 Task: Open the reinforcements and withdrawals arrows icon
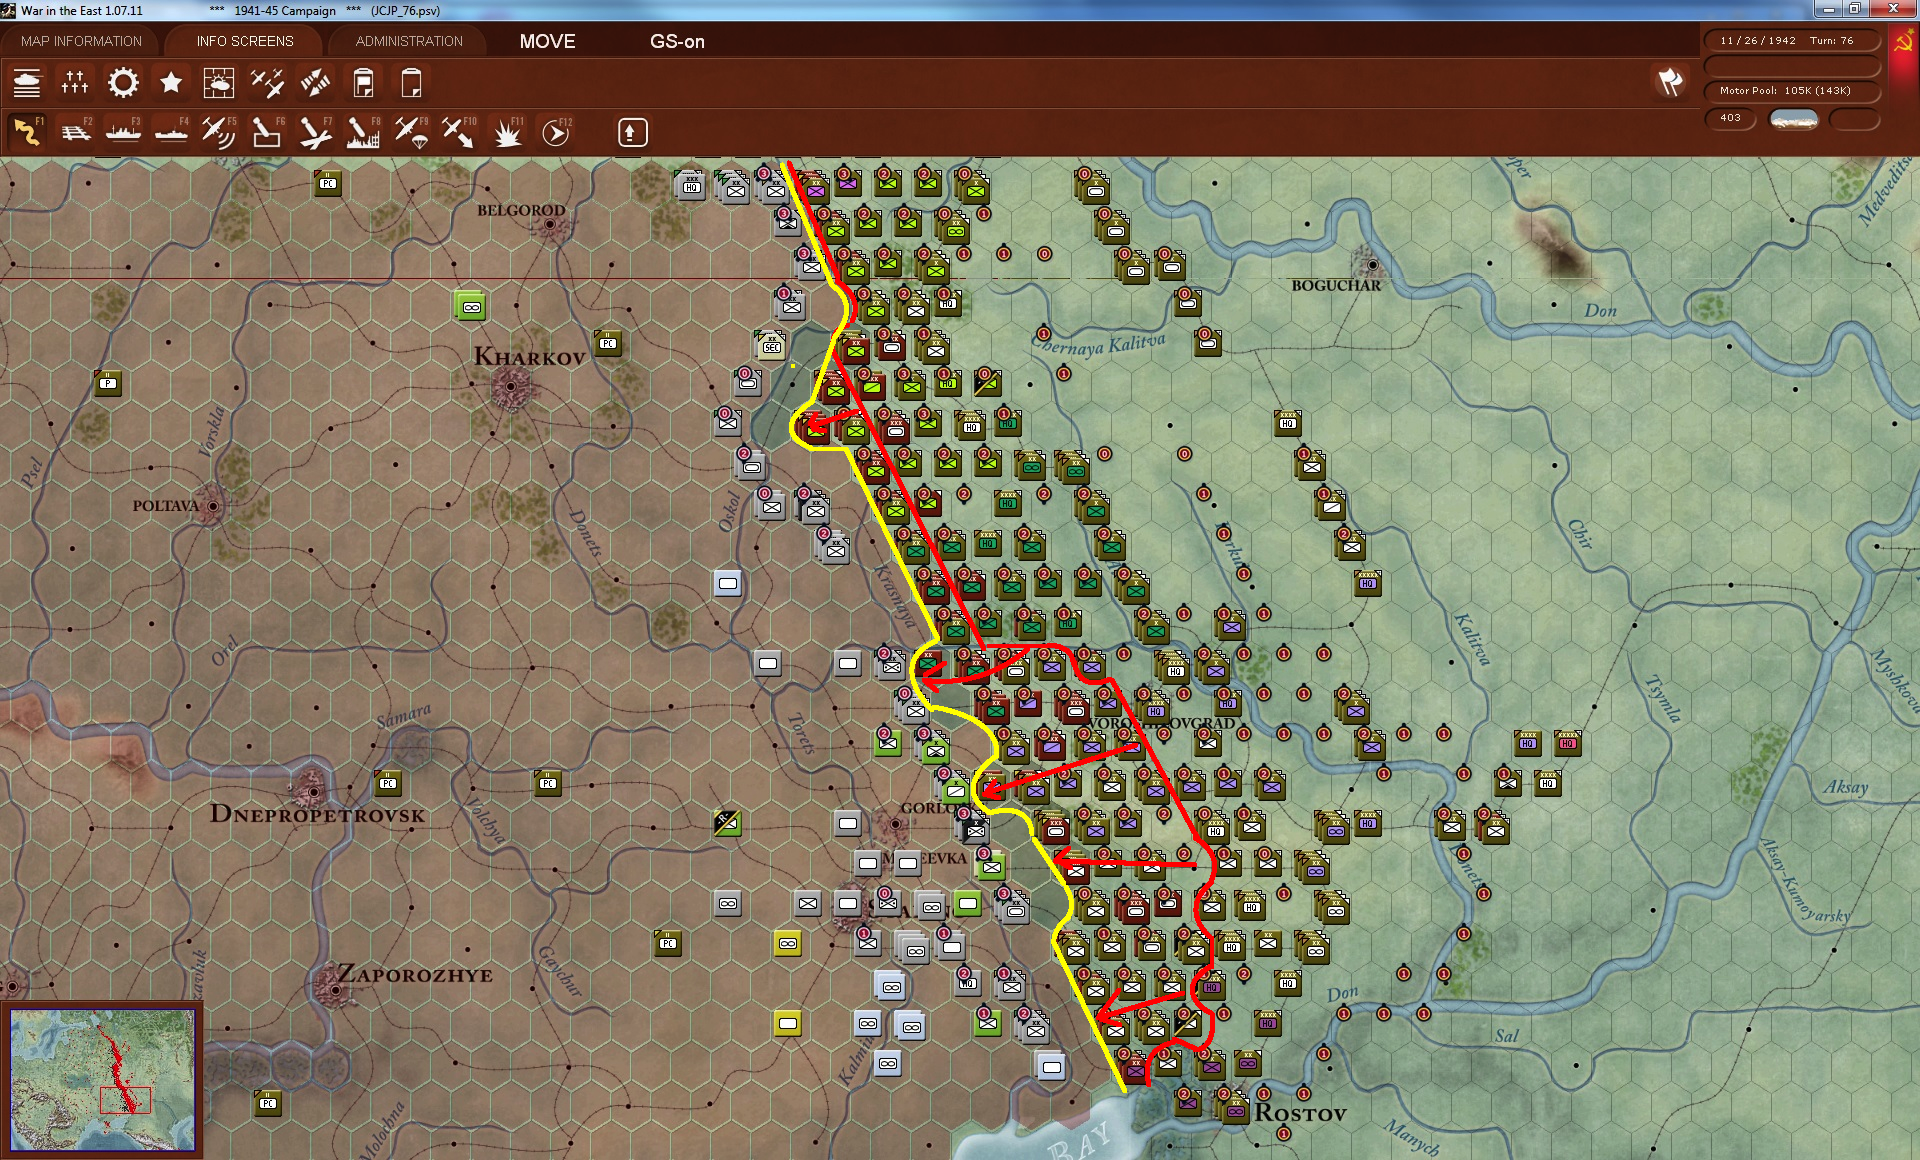[x=315, y=83]
